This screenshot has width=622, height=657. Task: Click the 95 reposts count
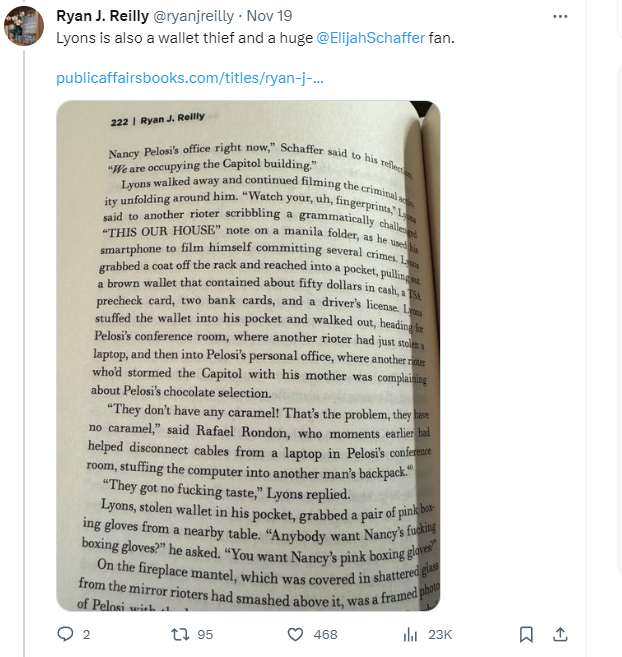pos(205,634)
